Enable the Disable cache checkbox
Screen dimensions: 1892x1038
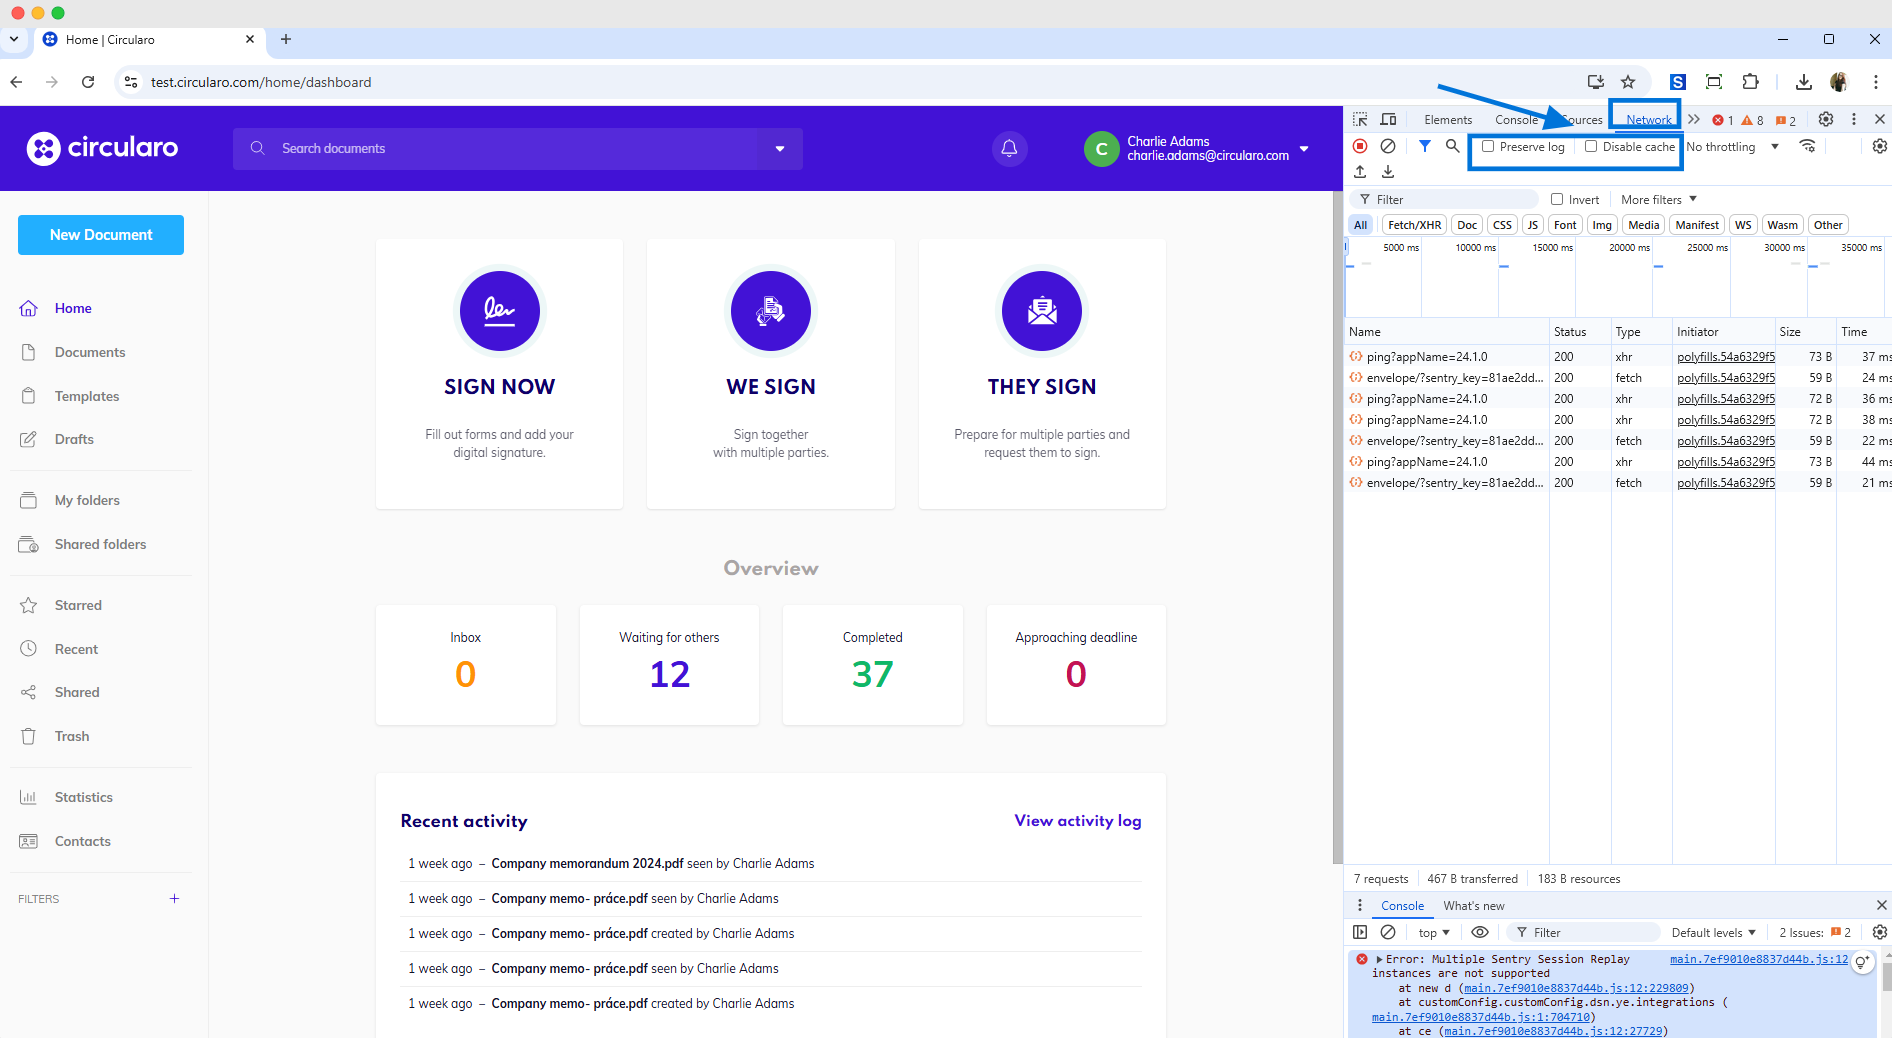[x=1591, y=146]
